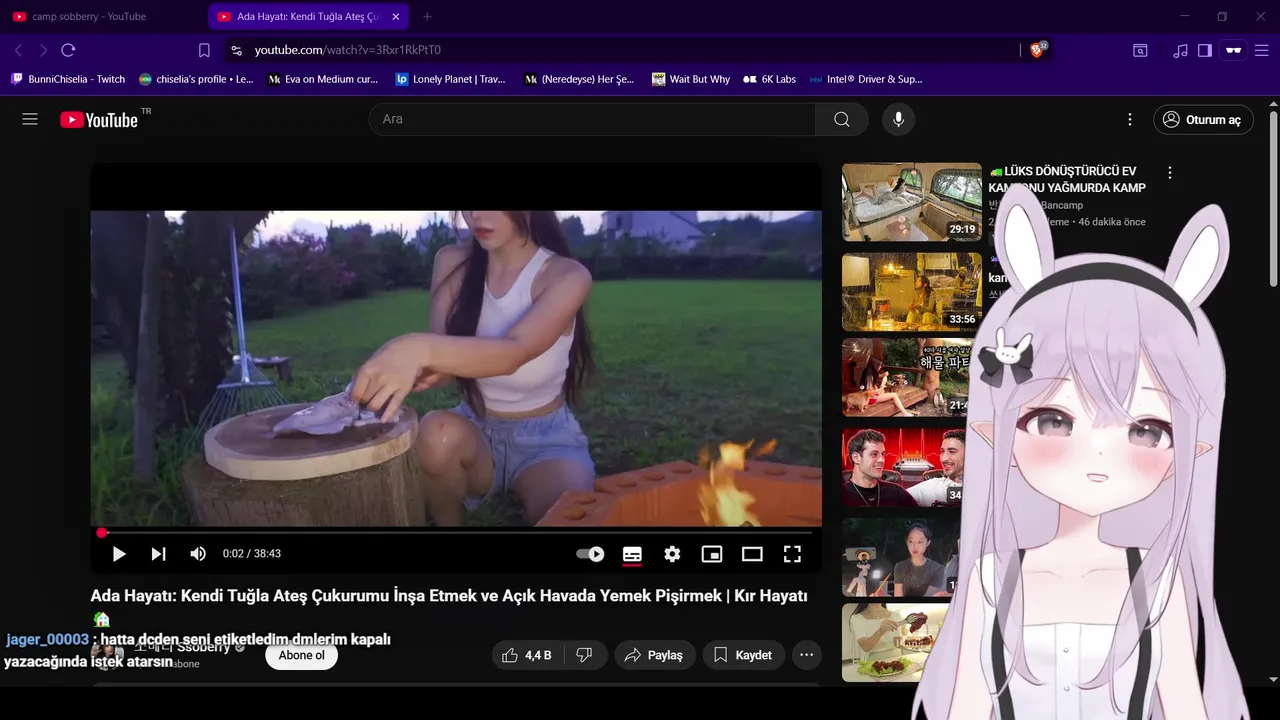Mute the video volume
1280x720 pixels.
[198, 553]
